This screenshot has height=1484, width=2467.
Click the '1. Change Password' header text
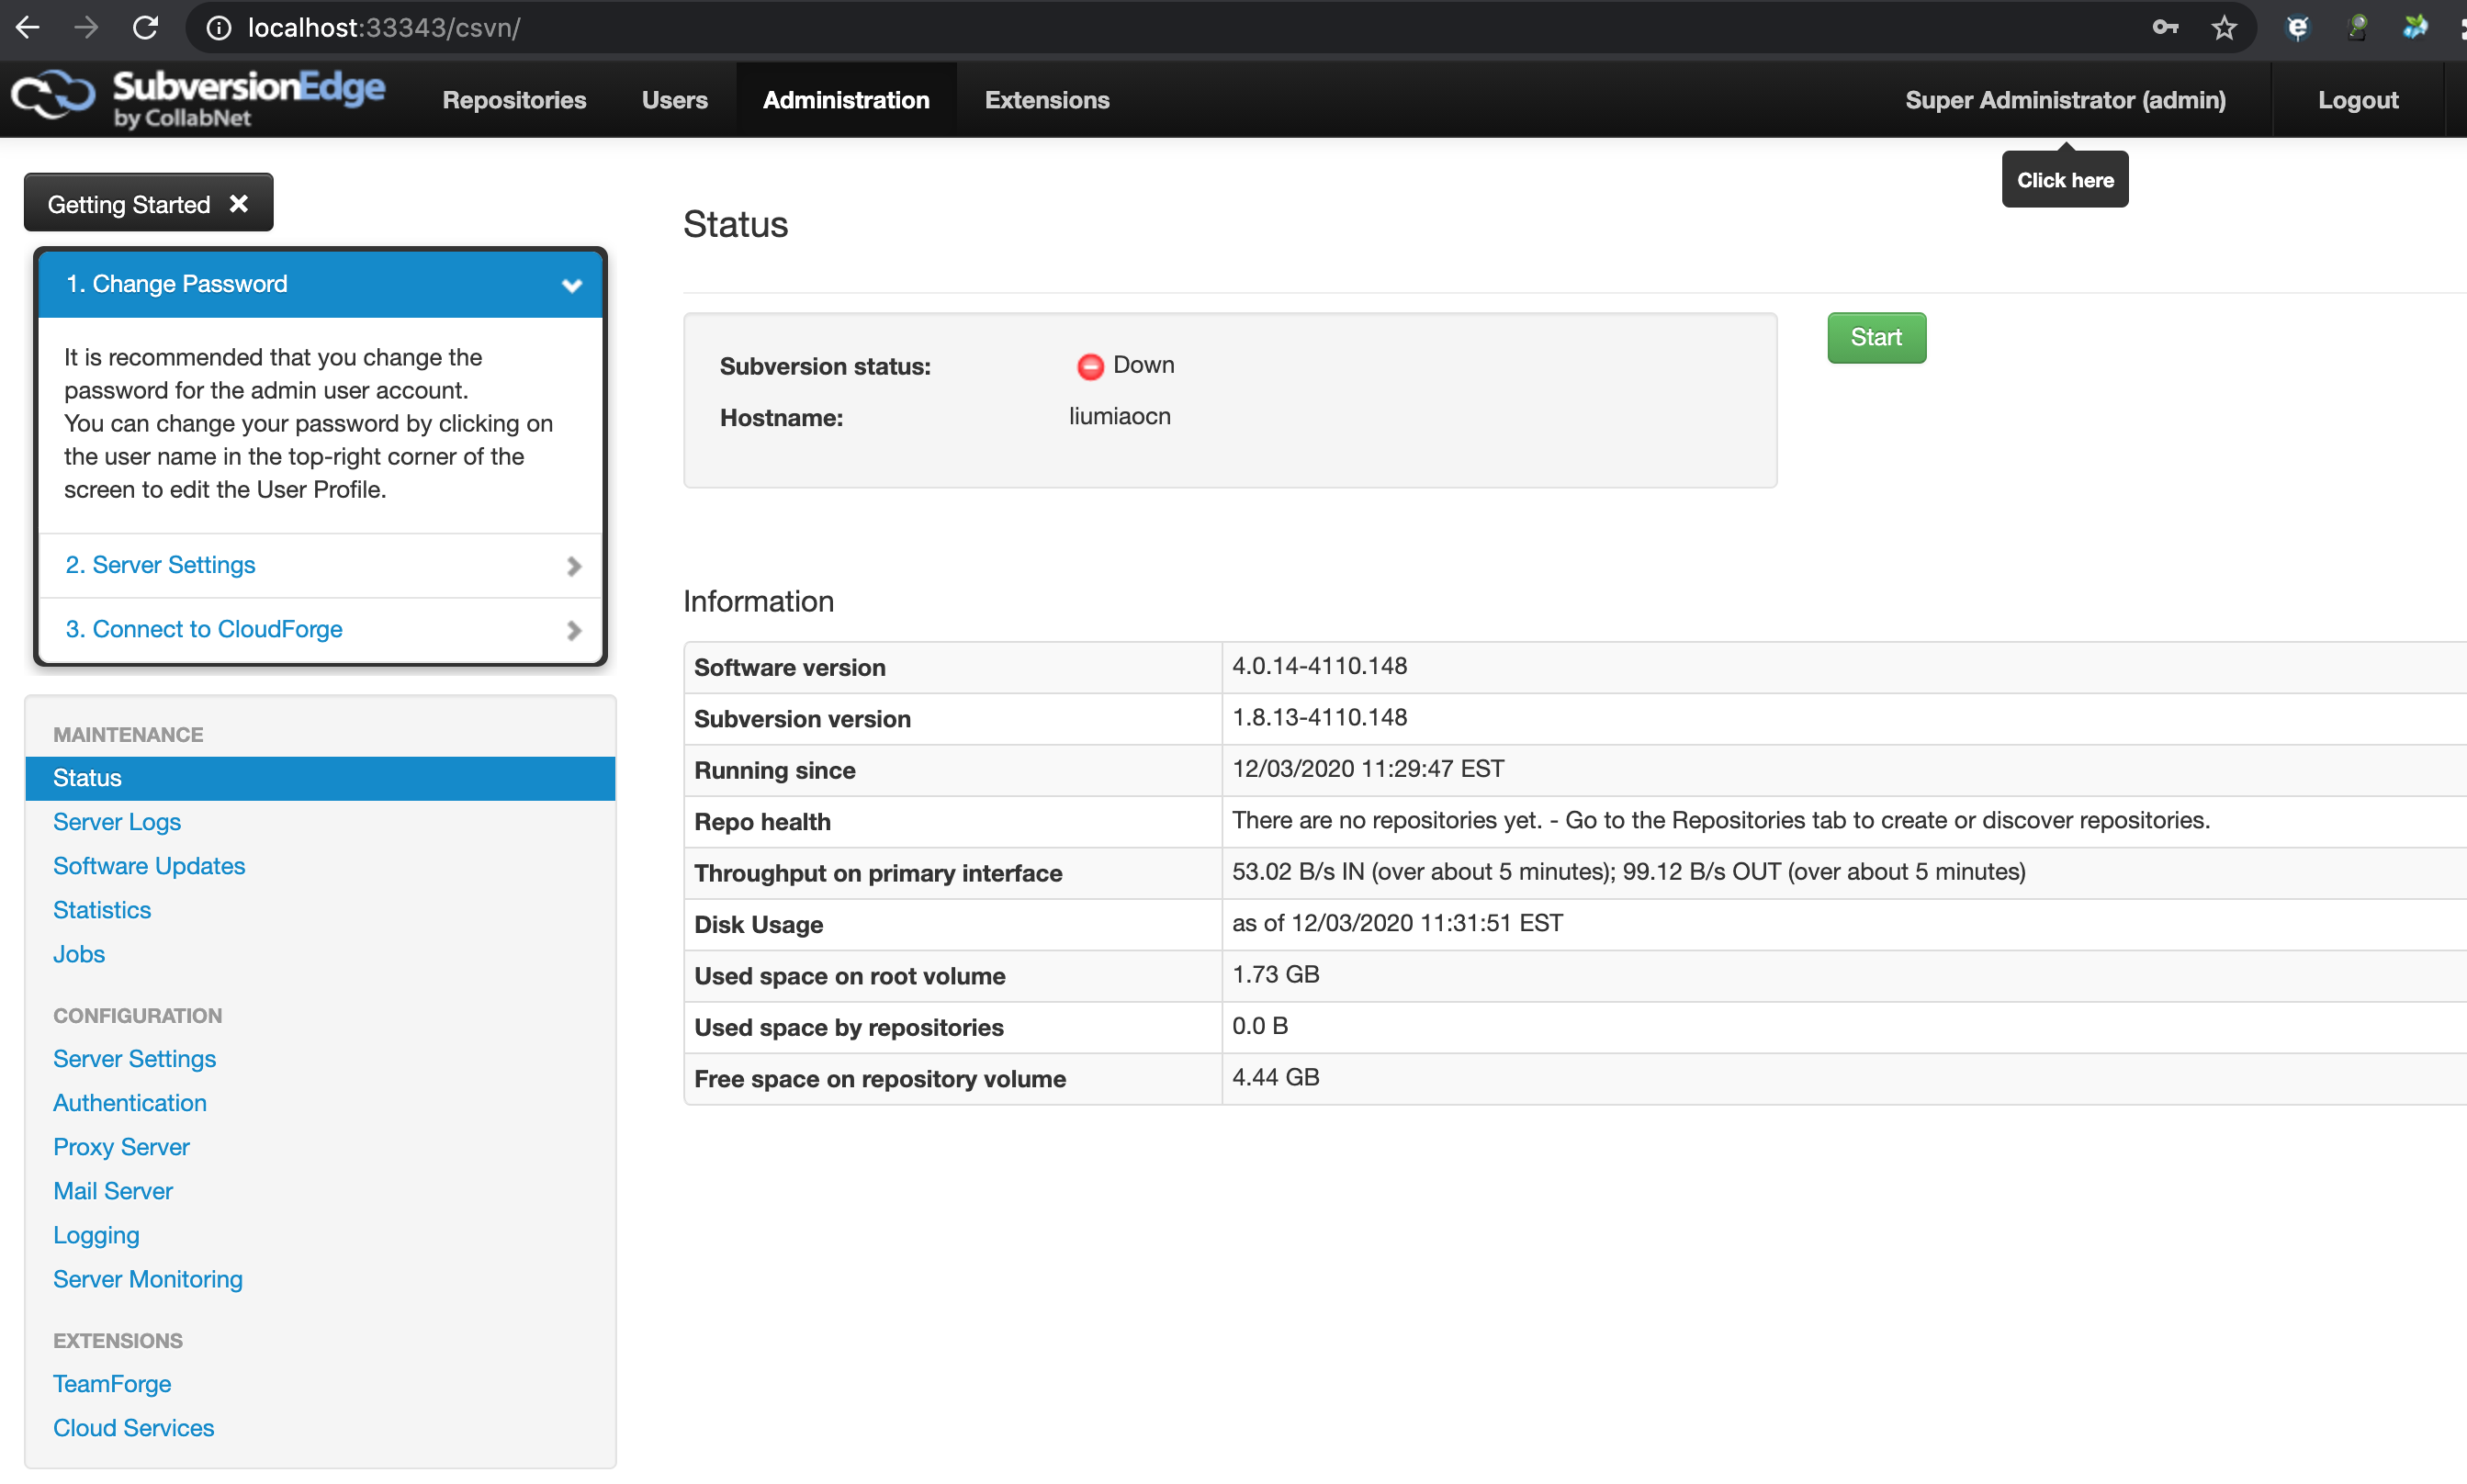click(x=177, y=284)
